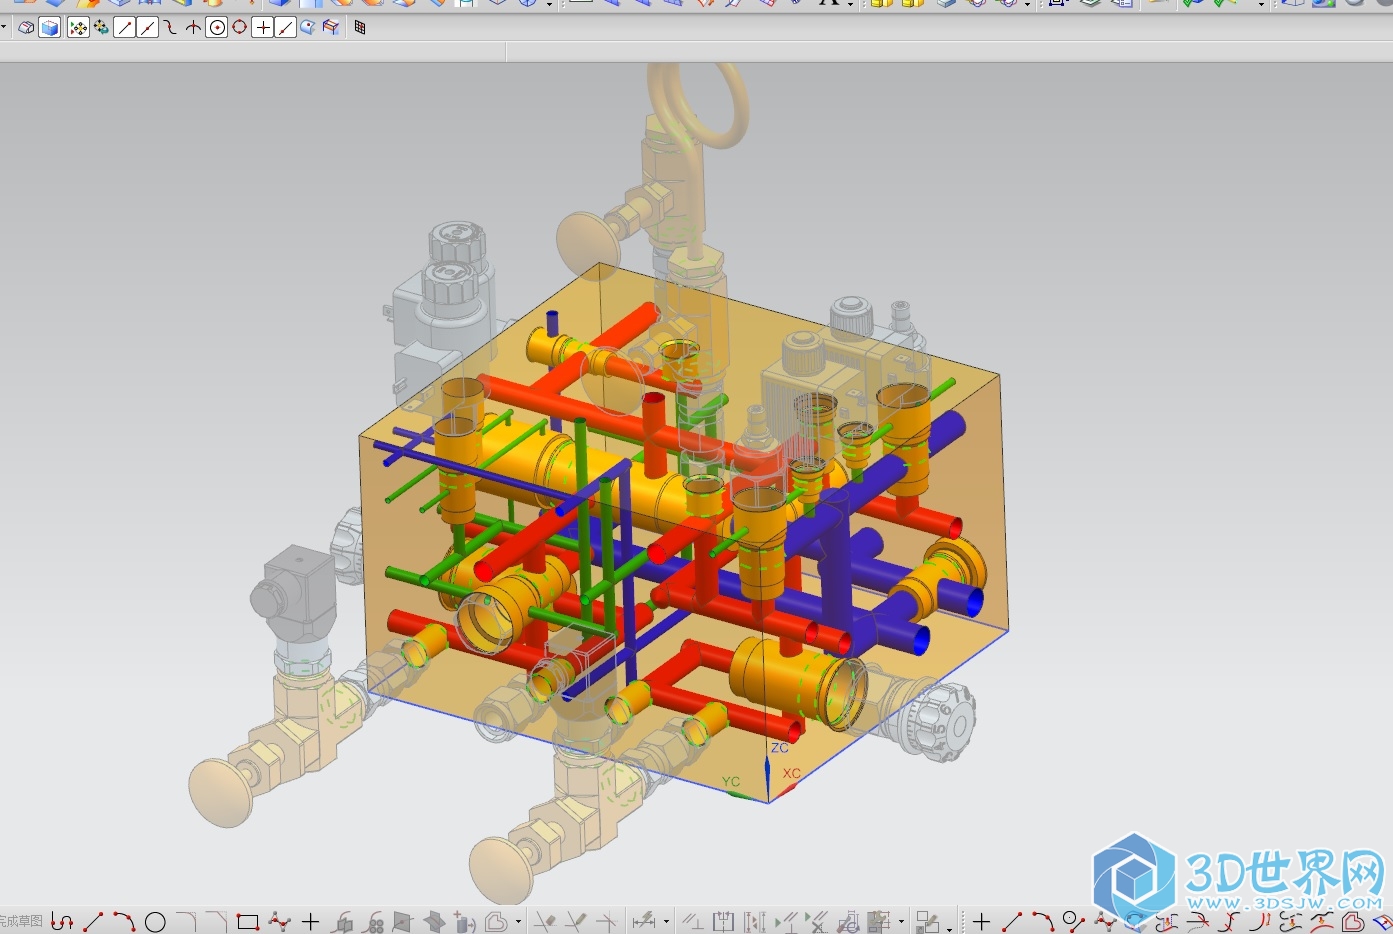
Task: Select the Circle sketch tool
Action: (155, 922)
